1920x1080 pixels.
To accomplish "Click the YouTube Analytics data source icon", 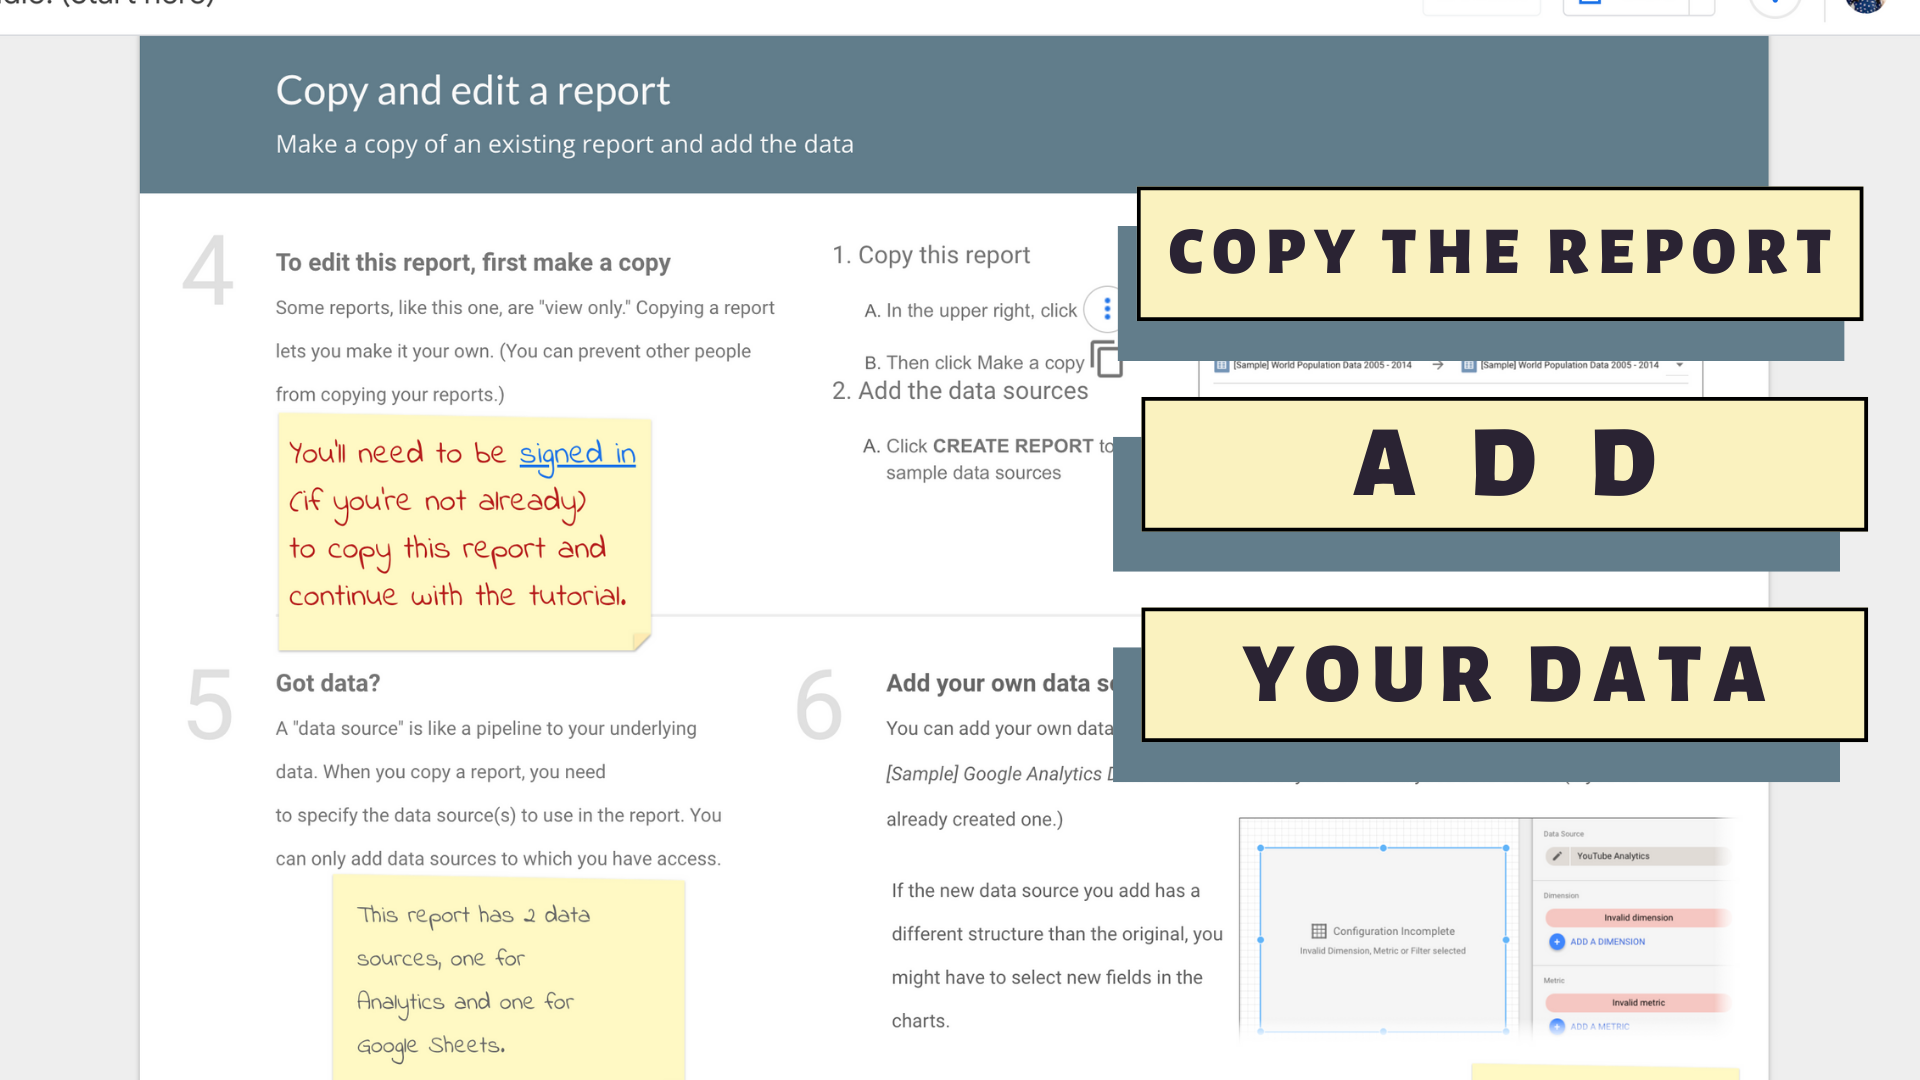I will pyautogui.click(x=1556, y=856).
